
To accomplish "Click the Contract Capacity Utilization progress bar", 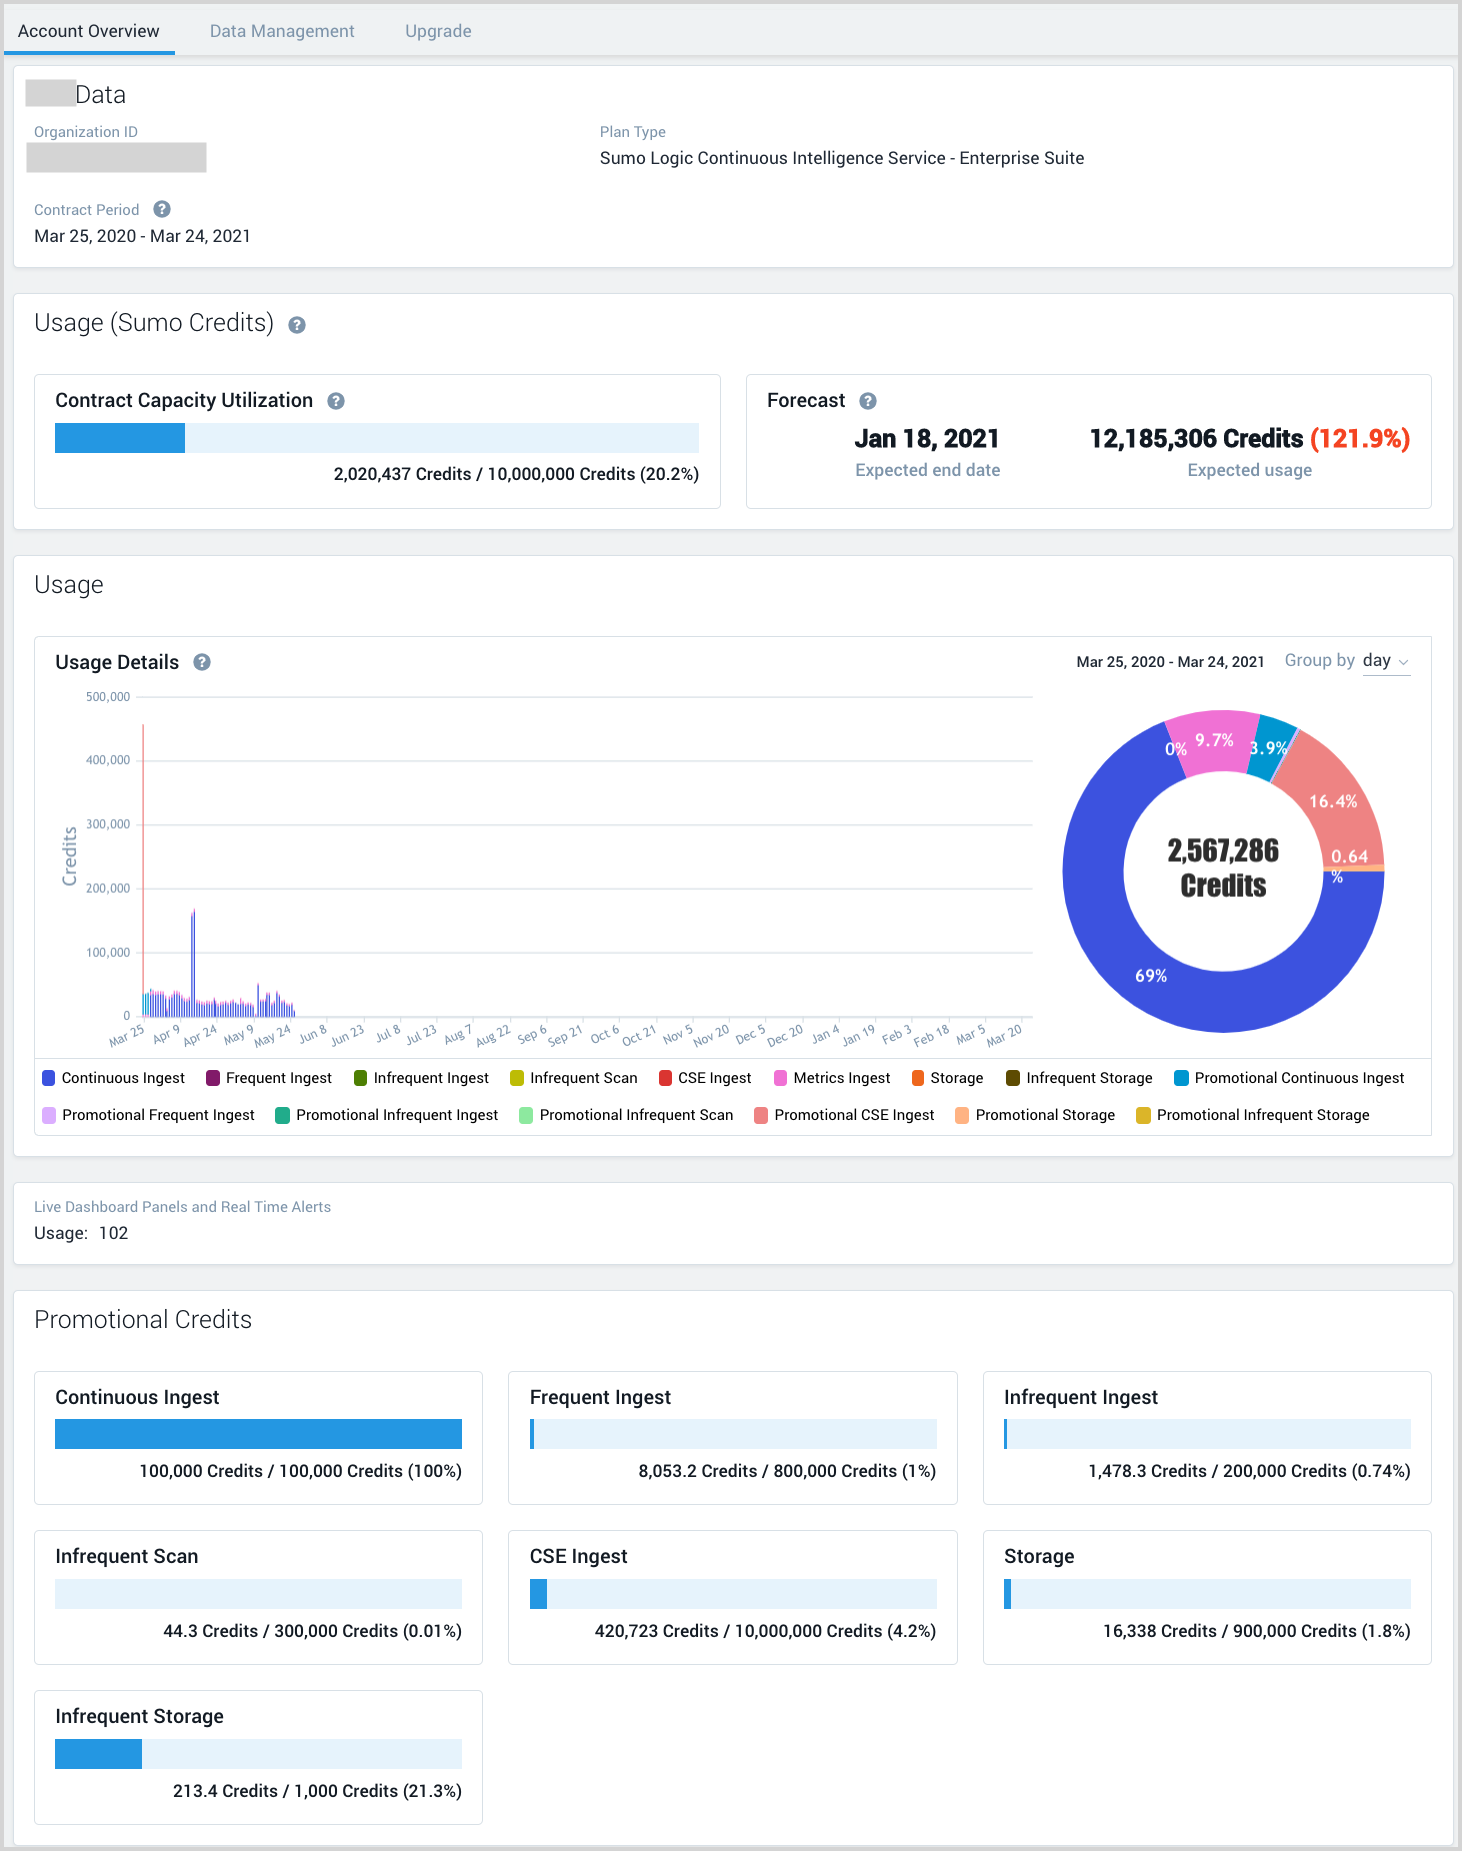I will [x=376, y=438].
